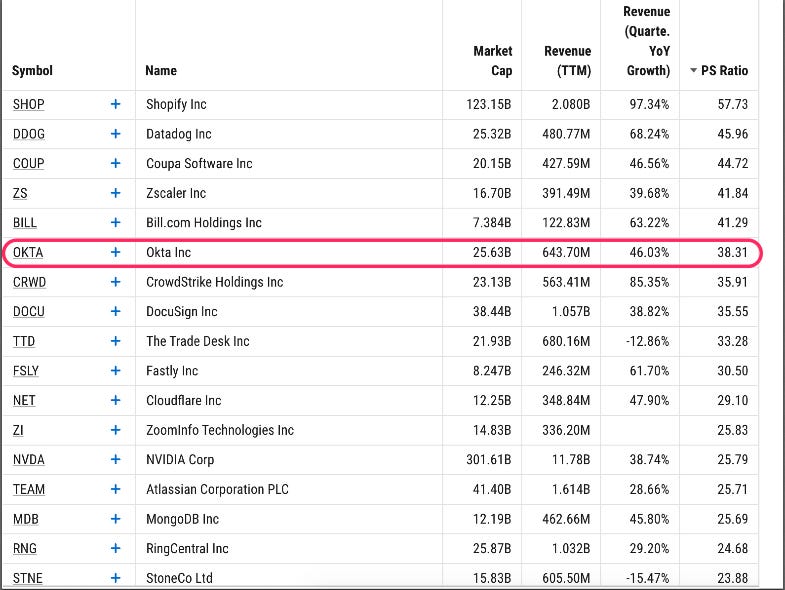
Task: Add FSLY via the plus icon
Action: pyautogui.click(x=116, y=371)
